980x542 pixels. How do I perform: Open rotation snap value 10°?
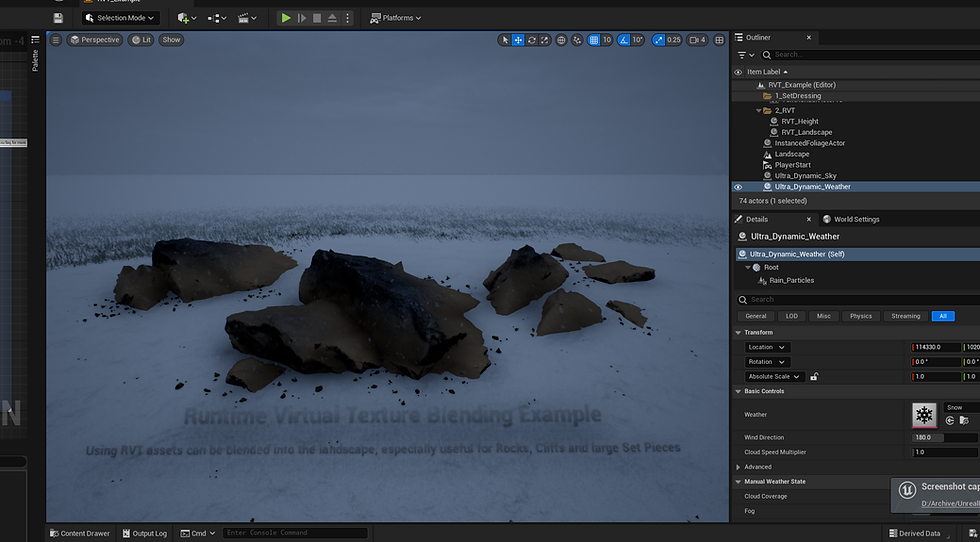click(638, 40)
